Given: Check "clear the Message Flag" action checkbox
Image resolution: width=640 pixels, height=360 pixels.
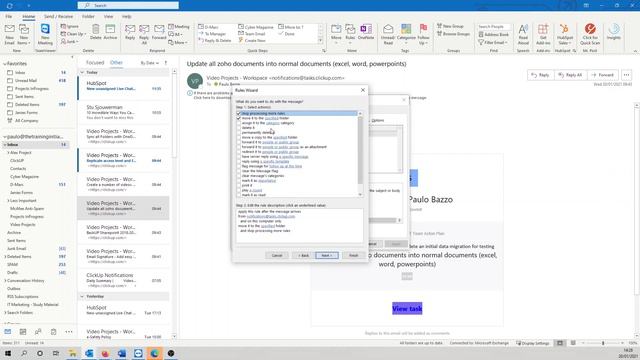Looking at the screenshot, I should tap(239, 171).
